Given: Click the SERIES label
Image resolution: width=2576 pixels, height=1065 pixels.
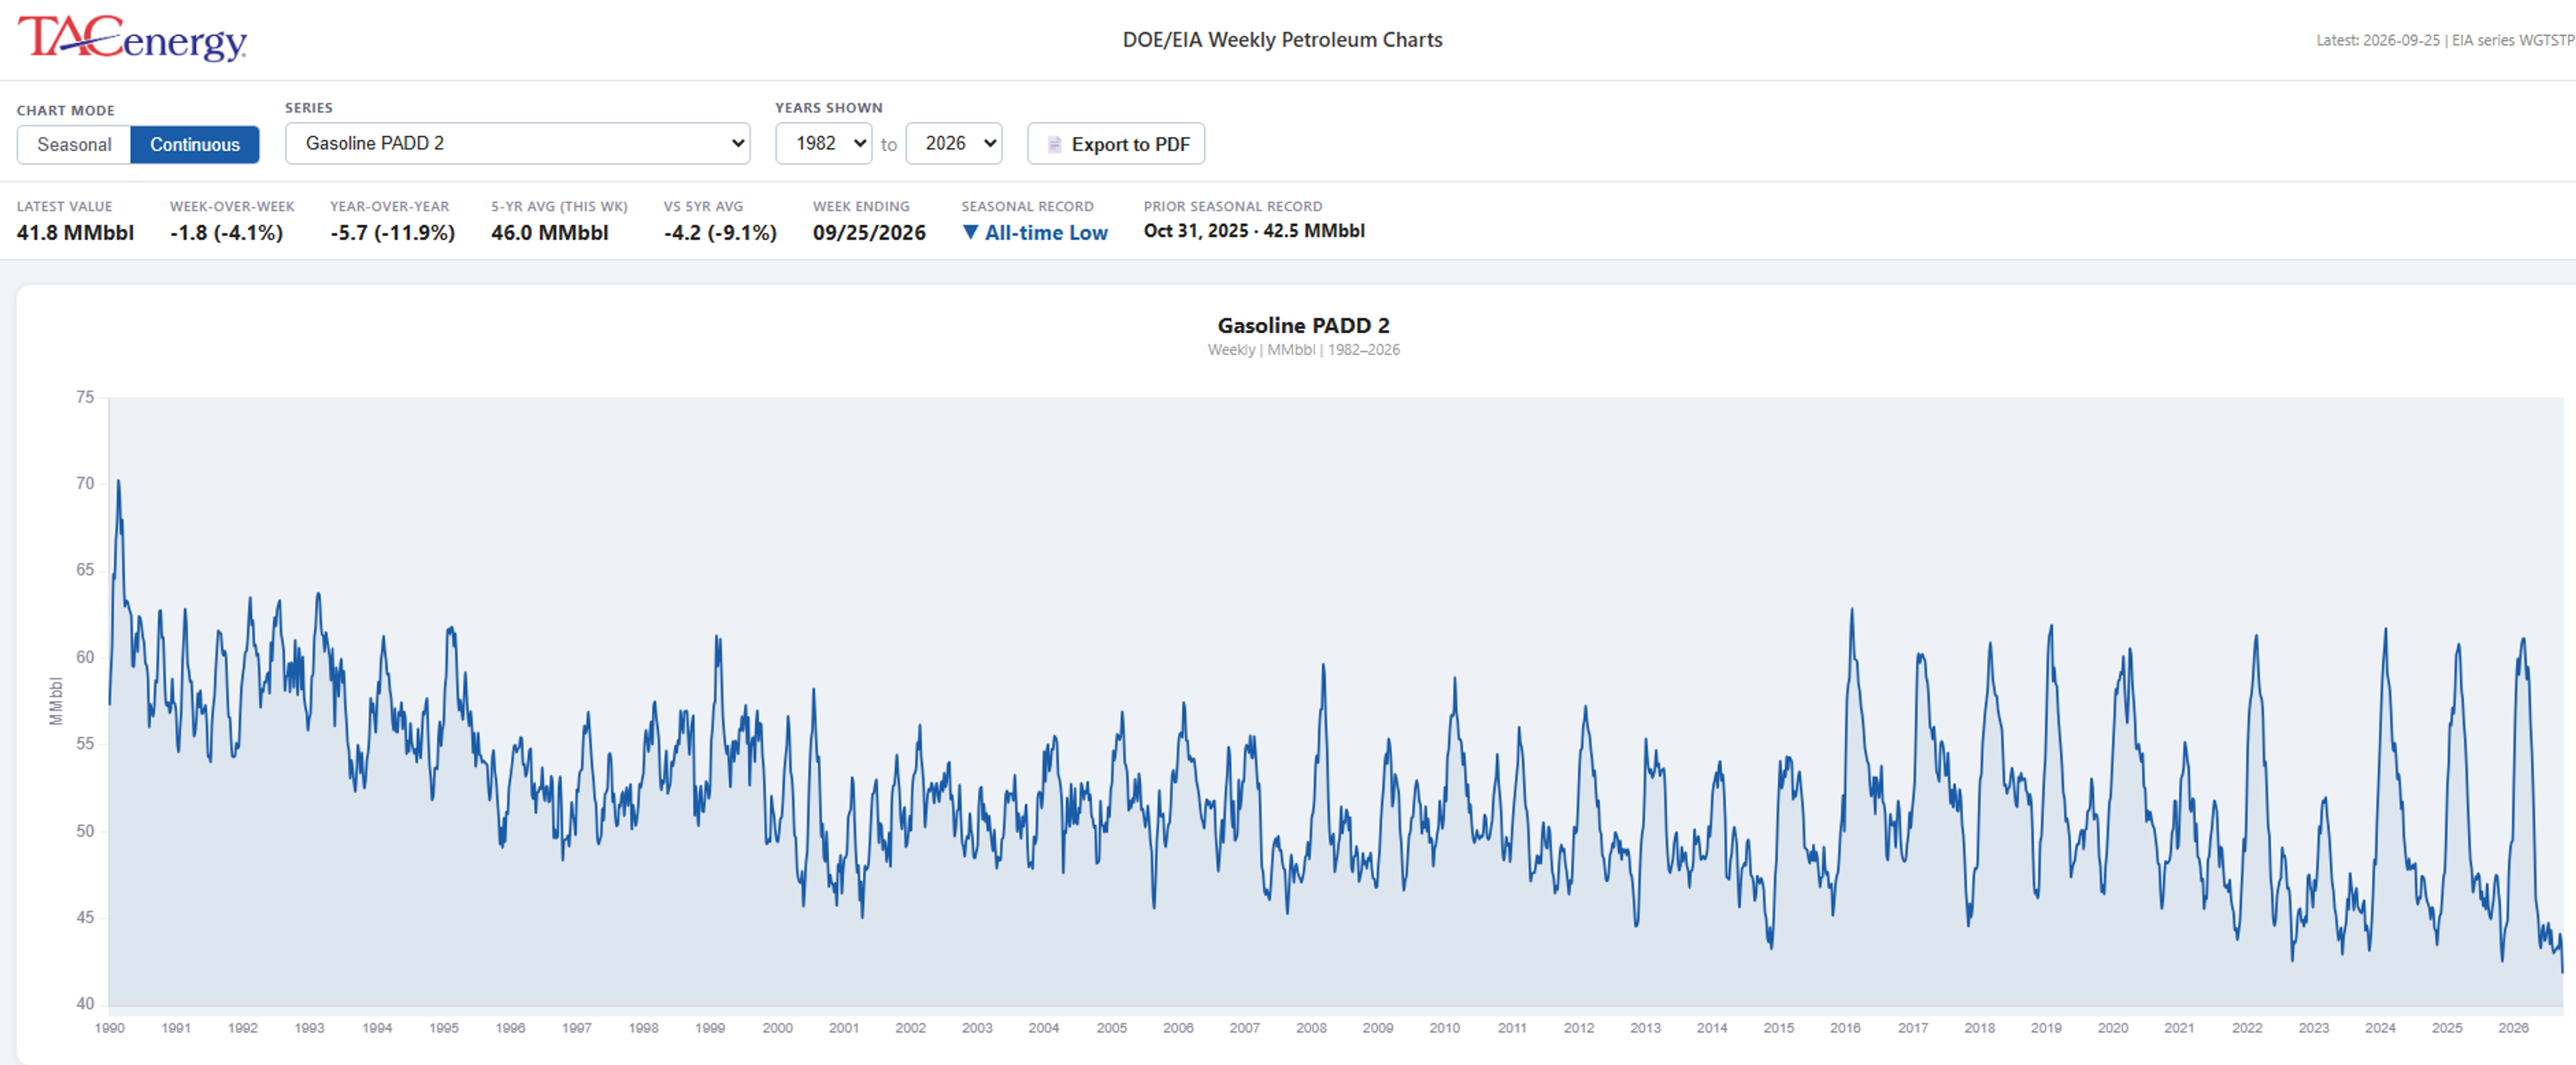Looking at the screenshot, I should click(309, 107).
